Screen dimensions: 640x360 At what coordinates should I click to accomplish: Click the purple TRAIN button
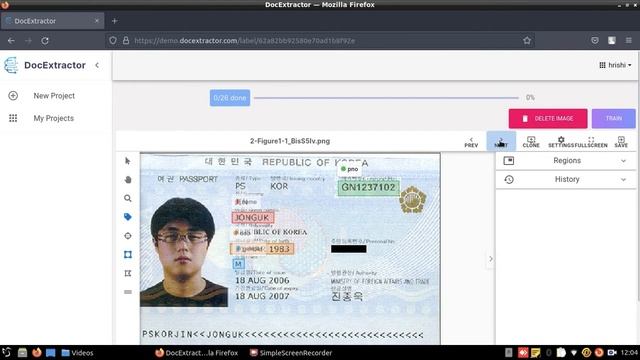(613, 118)
